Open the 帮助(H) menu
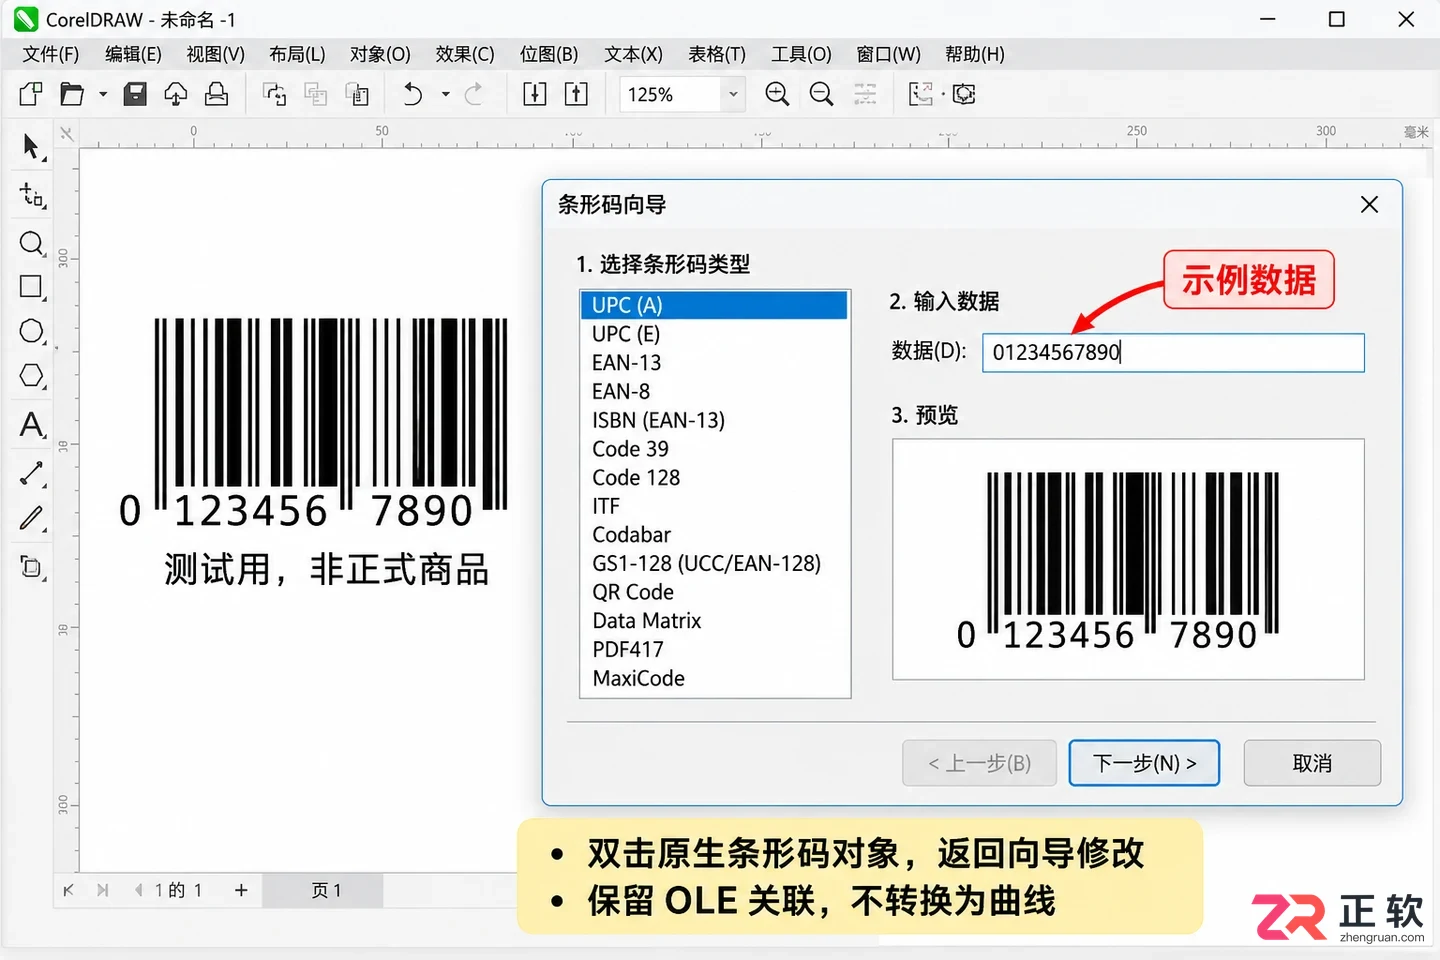Viewport: 1440px width, 960px height. tap(975, 54)
